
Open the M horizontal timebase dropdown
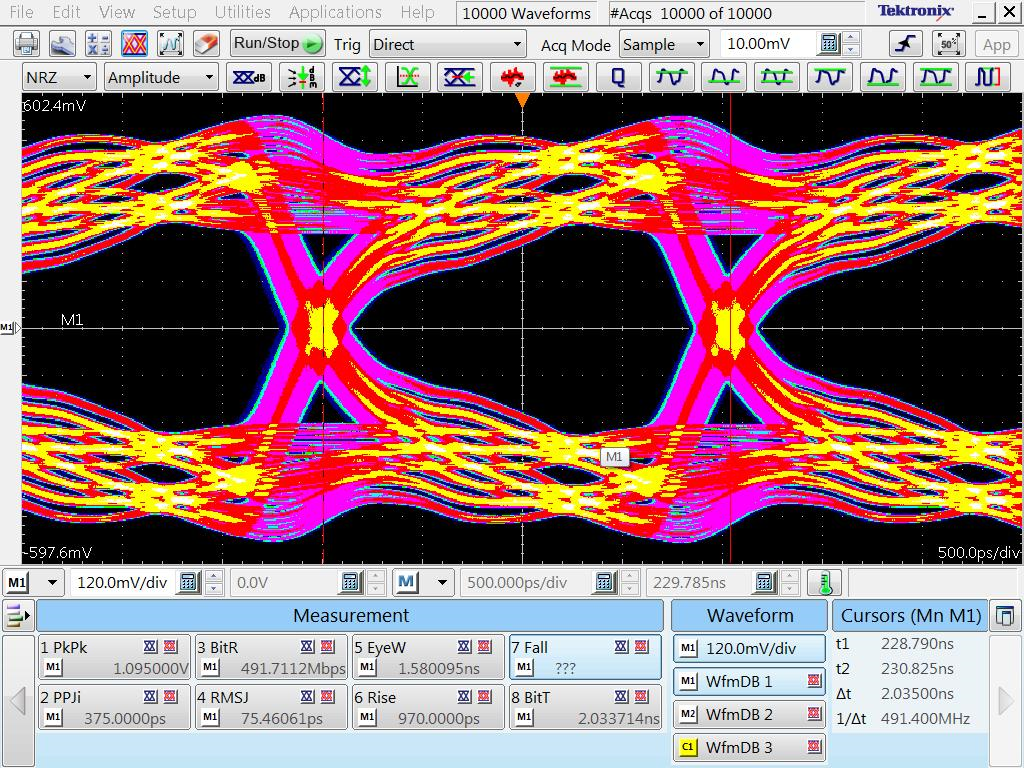(423, 582)
